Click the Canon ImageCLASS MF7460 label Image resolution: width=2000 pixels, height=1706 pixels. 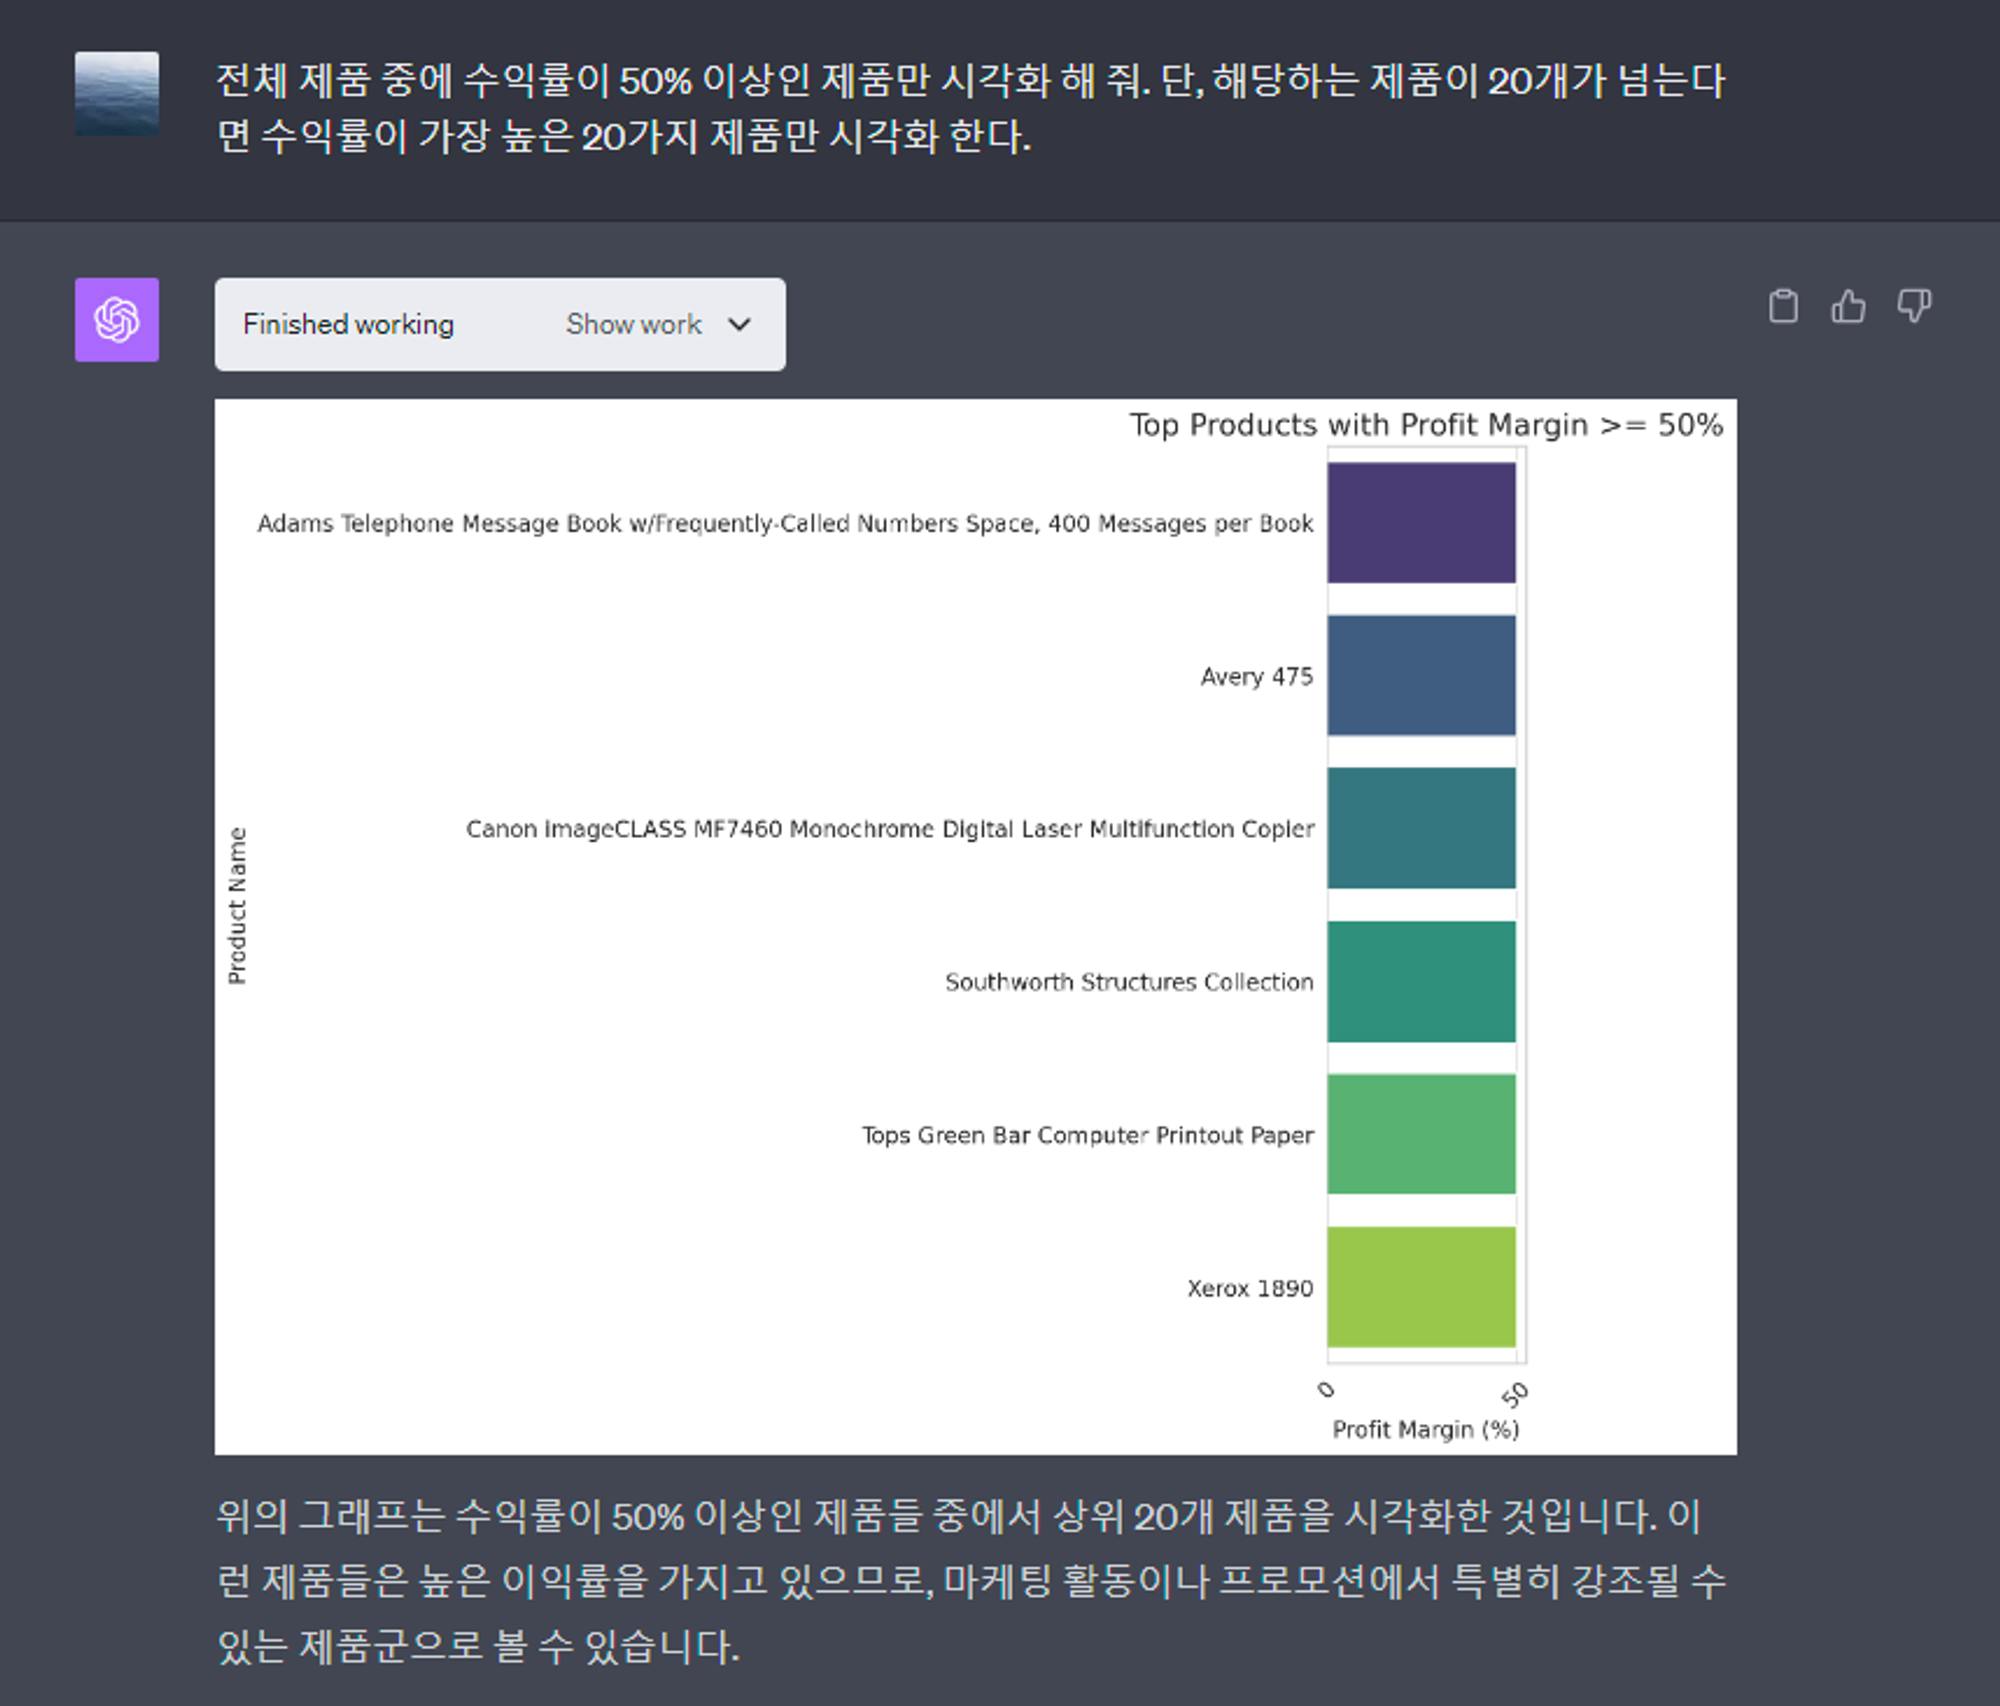[890, 829]
